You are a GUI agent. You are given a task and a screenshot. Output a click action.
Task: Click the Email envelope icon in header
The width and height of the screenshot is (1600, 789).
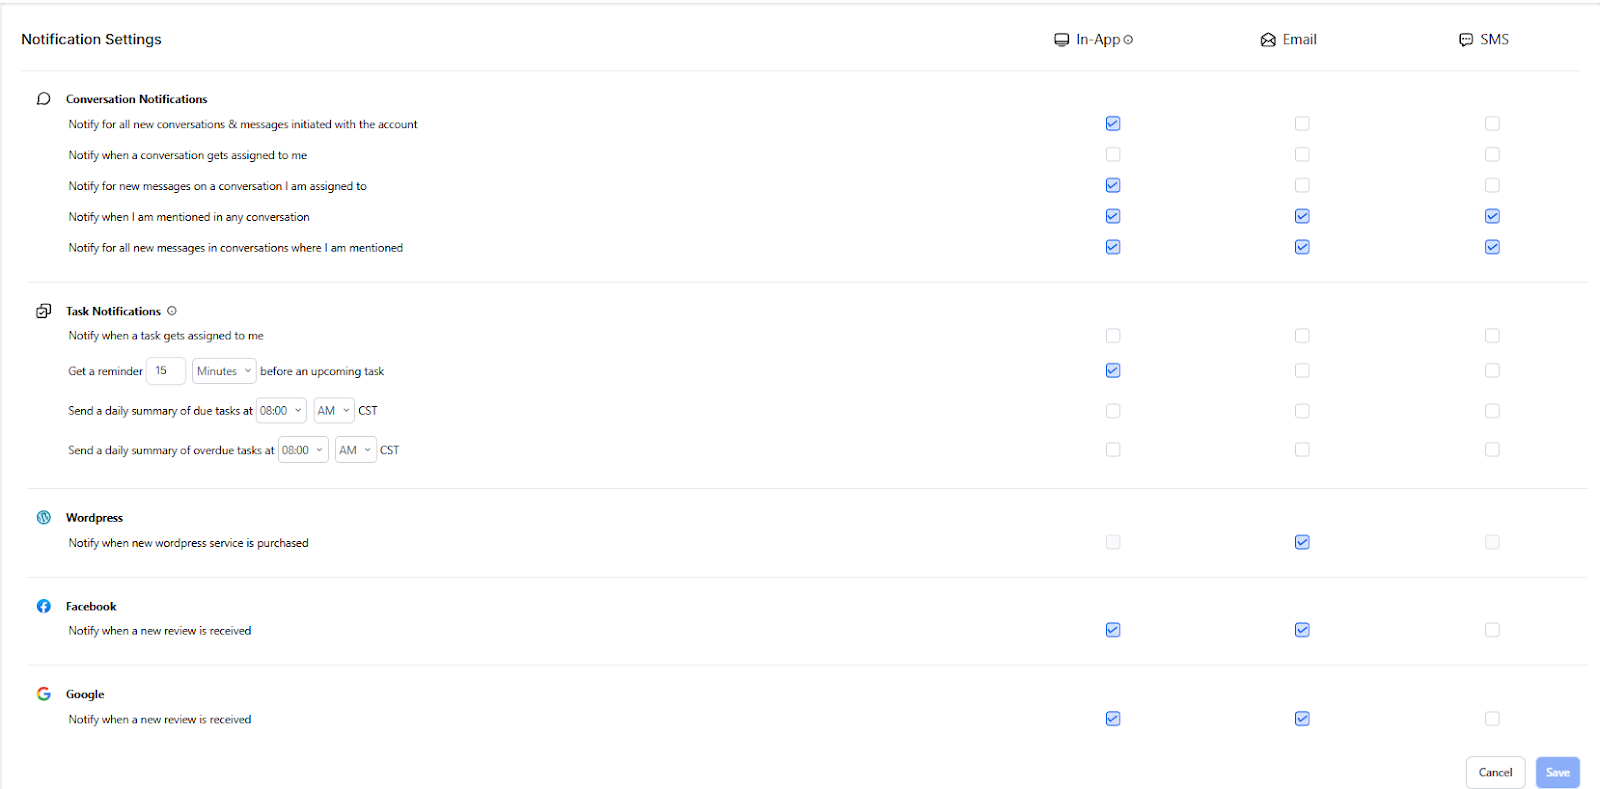pos(1268,40)
